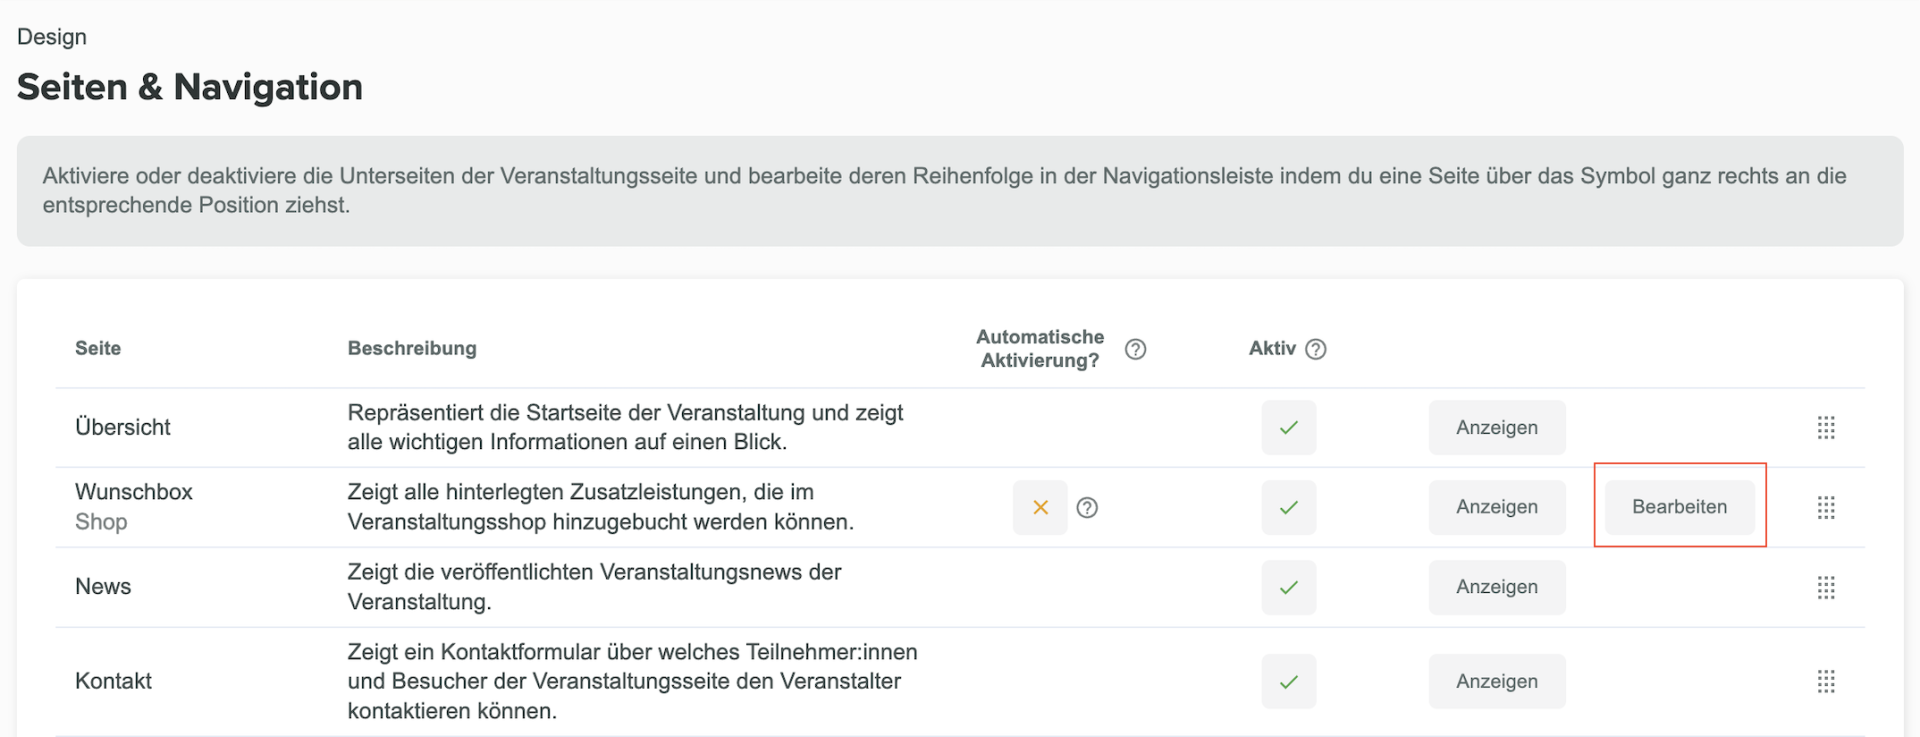Grab the drag handle for Übersicht row
Screen dimensions: 1920x737
pos(1826,428)
